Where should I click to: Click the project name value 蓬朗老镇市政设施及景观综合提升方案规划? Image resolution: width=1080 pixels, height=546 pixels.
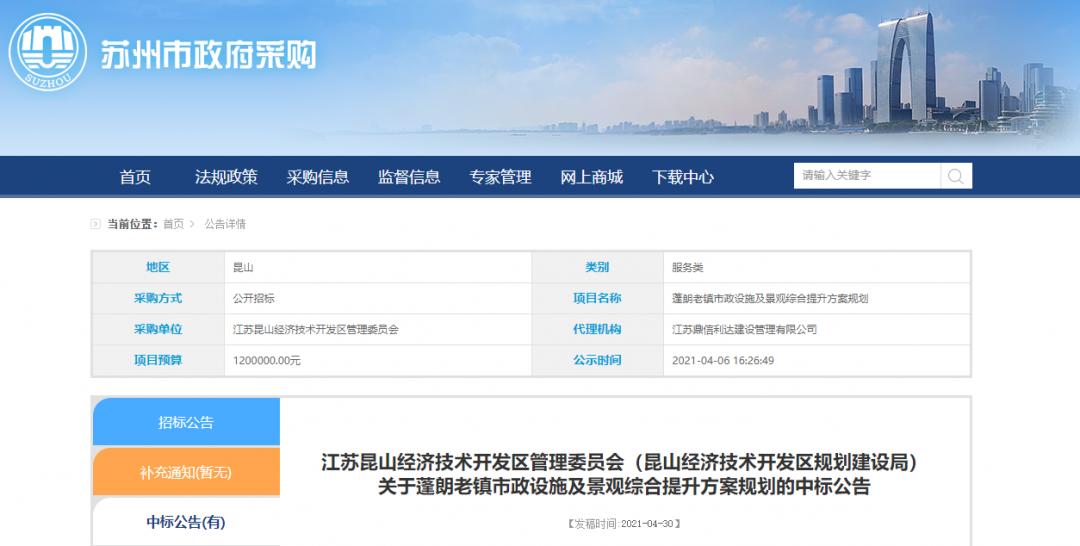pos(770,298)
